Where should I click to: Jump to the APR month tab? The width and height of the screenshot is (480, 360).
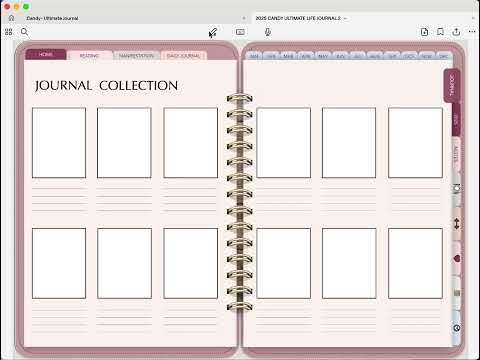[x=306, y=56]
